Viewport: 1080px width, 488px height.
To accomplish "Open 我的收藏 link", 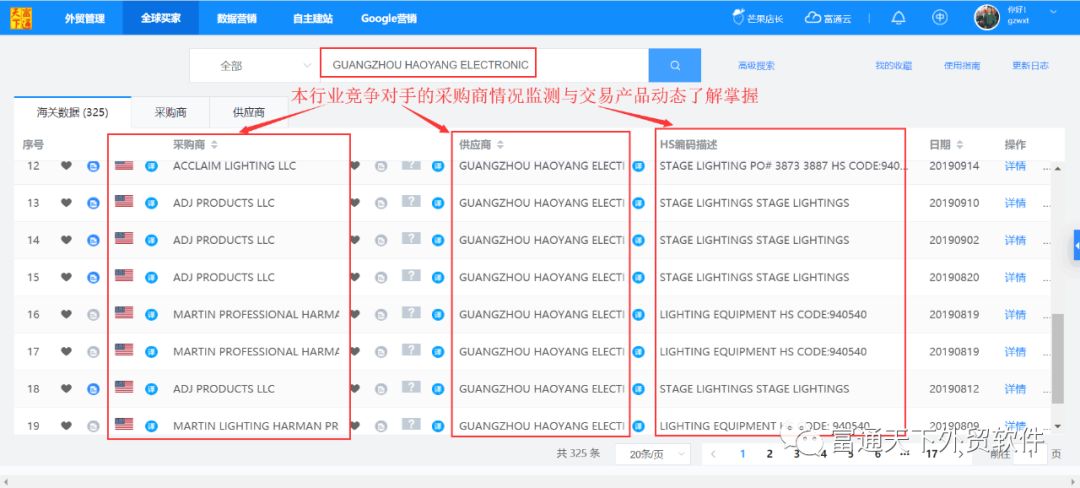I will tap(893, 66).
